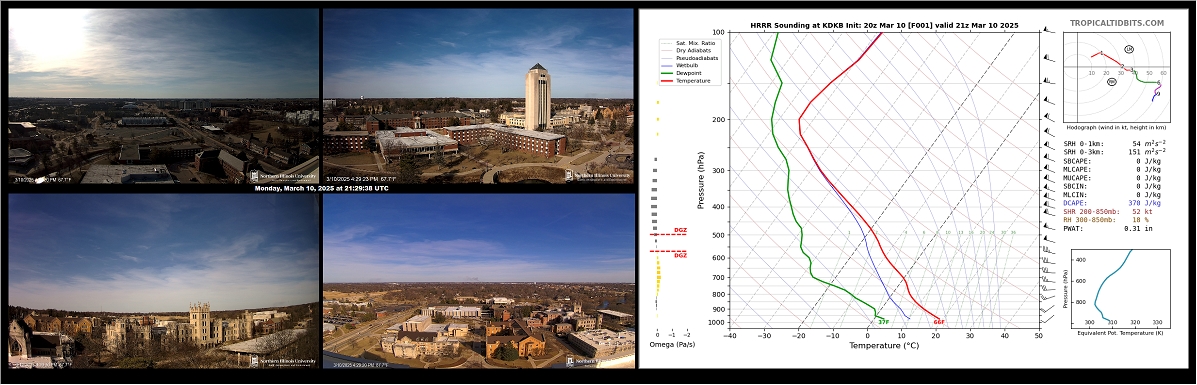Screen dimensions: 1197x385
Task: Open the tall tower webcam view
Action: (x=479, y=95)
